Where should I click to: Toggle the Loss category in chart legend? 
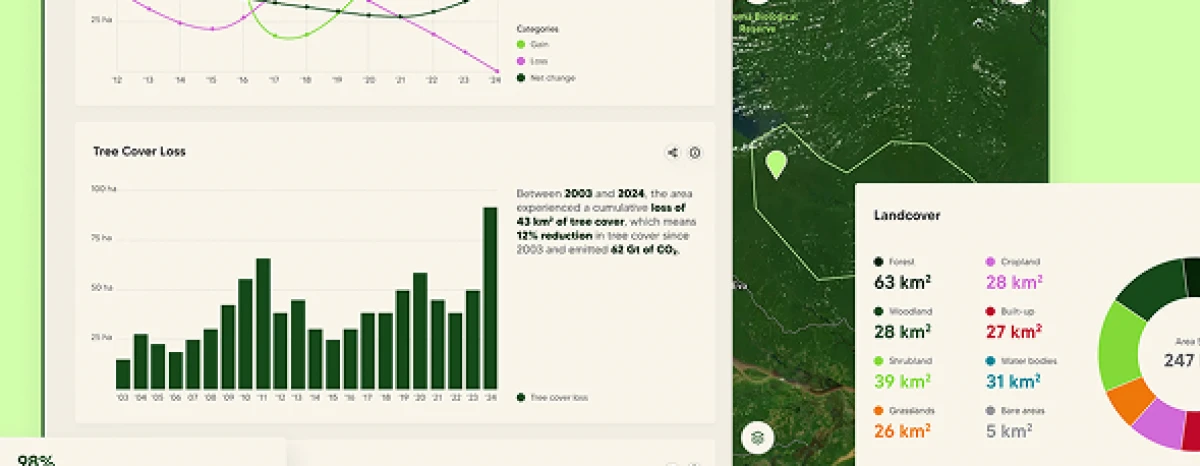(x=538, y=61)
